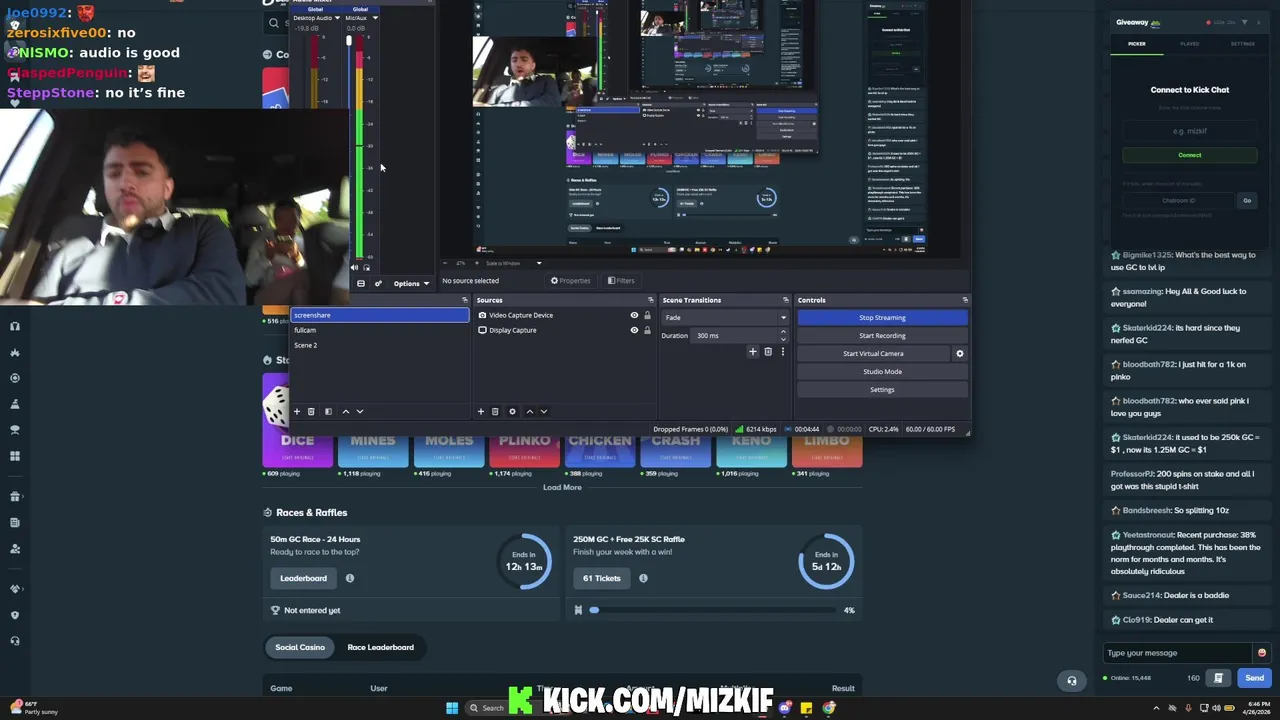The height and width of the screenshot is (720, 1280).
Task: Open the shield icon in Stake sidebar
Action: (14, 615)
